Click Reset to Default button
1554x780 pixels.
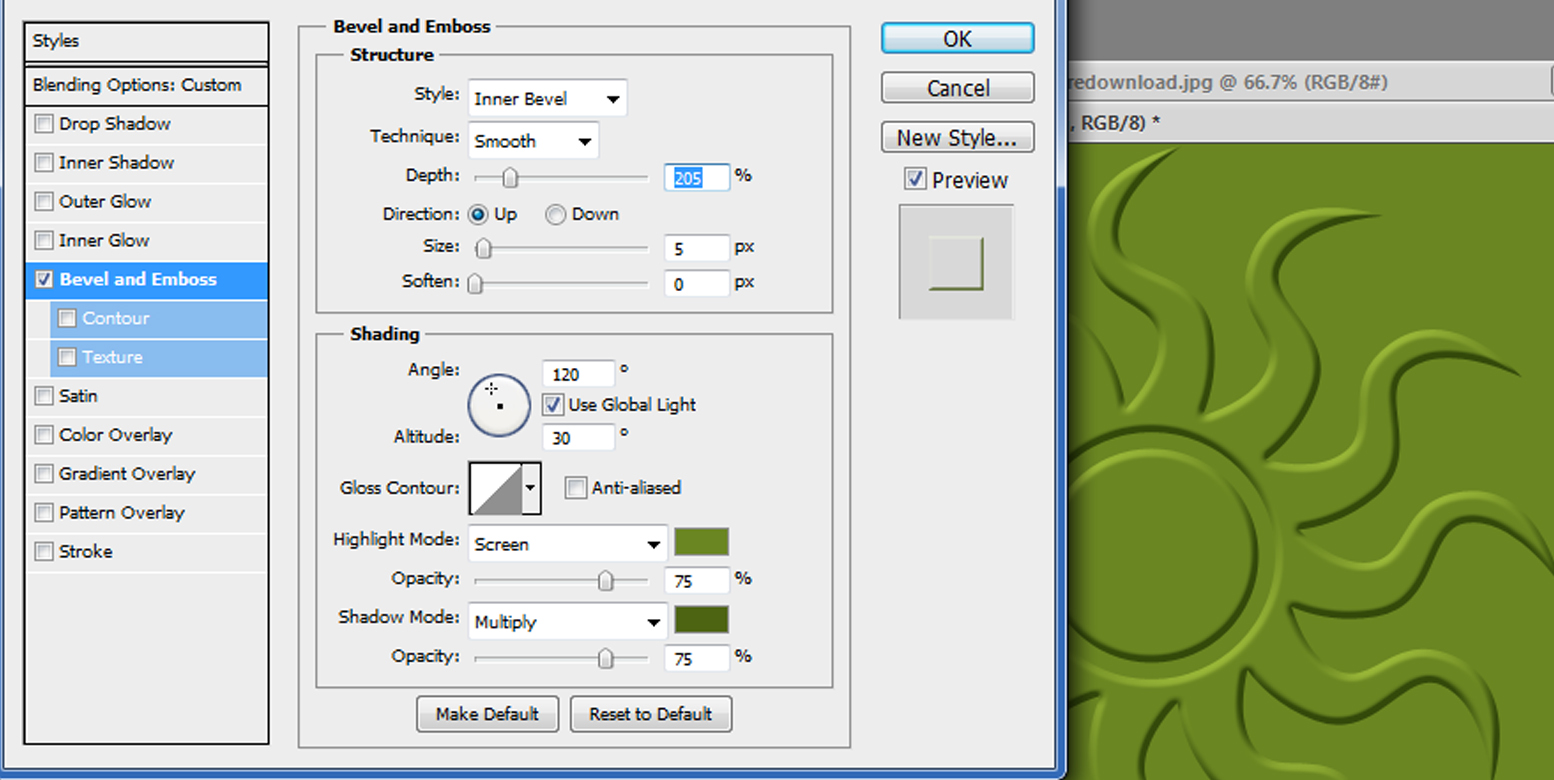point(651,714)
